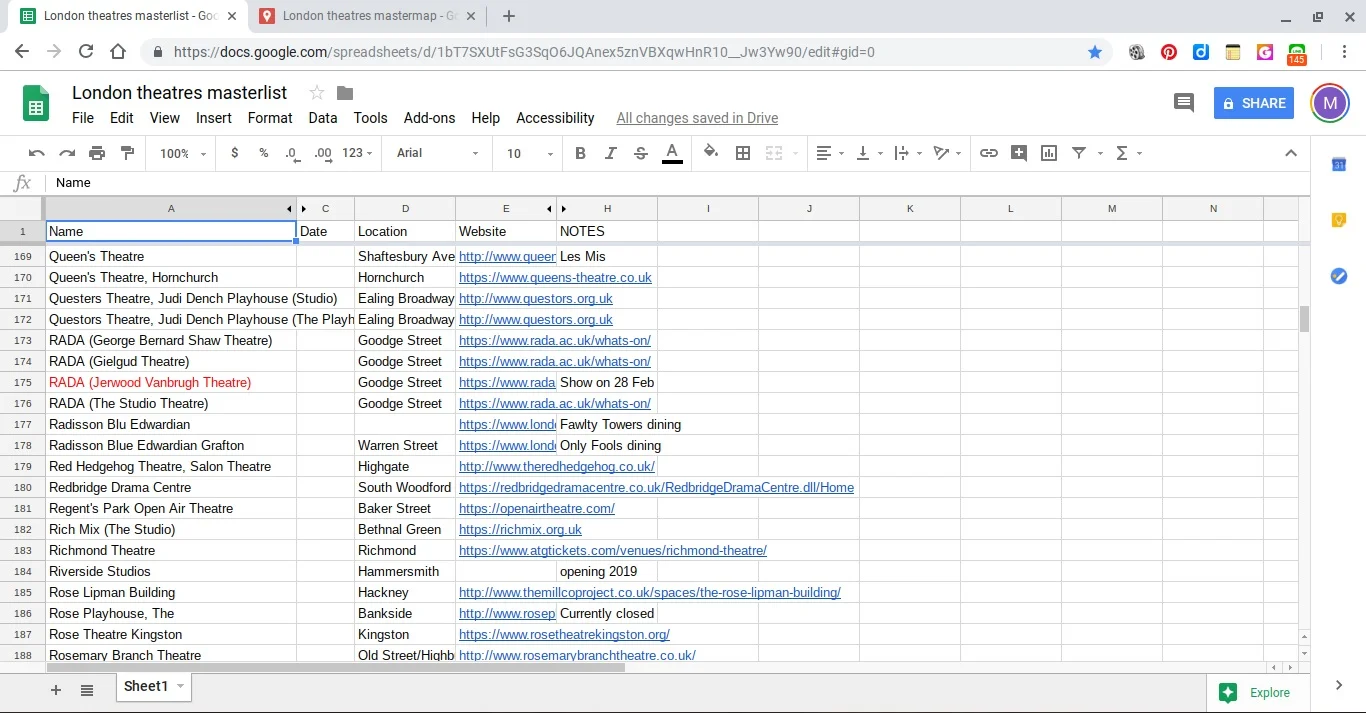
Task: Click the Redo icon in toolbar
Action: [67, 153]
